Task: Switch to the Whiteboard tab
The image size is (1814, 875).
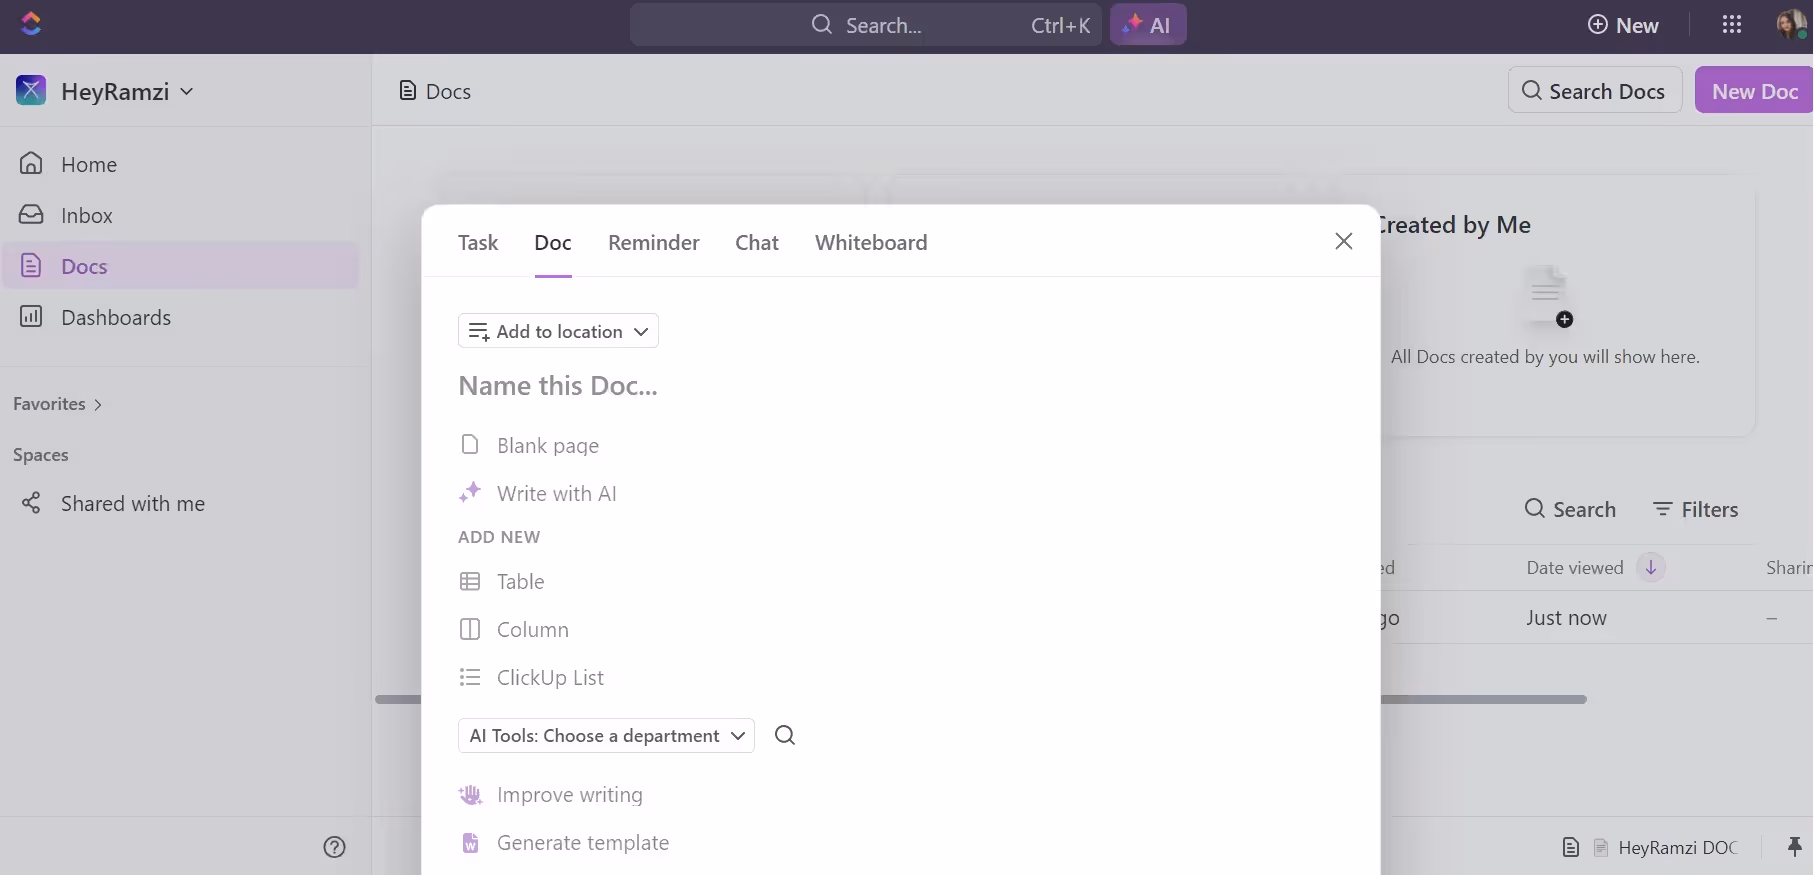Action: (x=870, y=243)
